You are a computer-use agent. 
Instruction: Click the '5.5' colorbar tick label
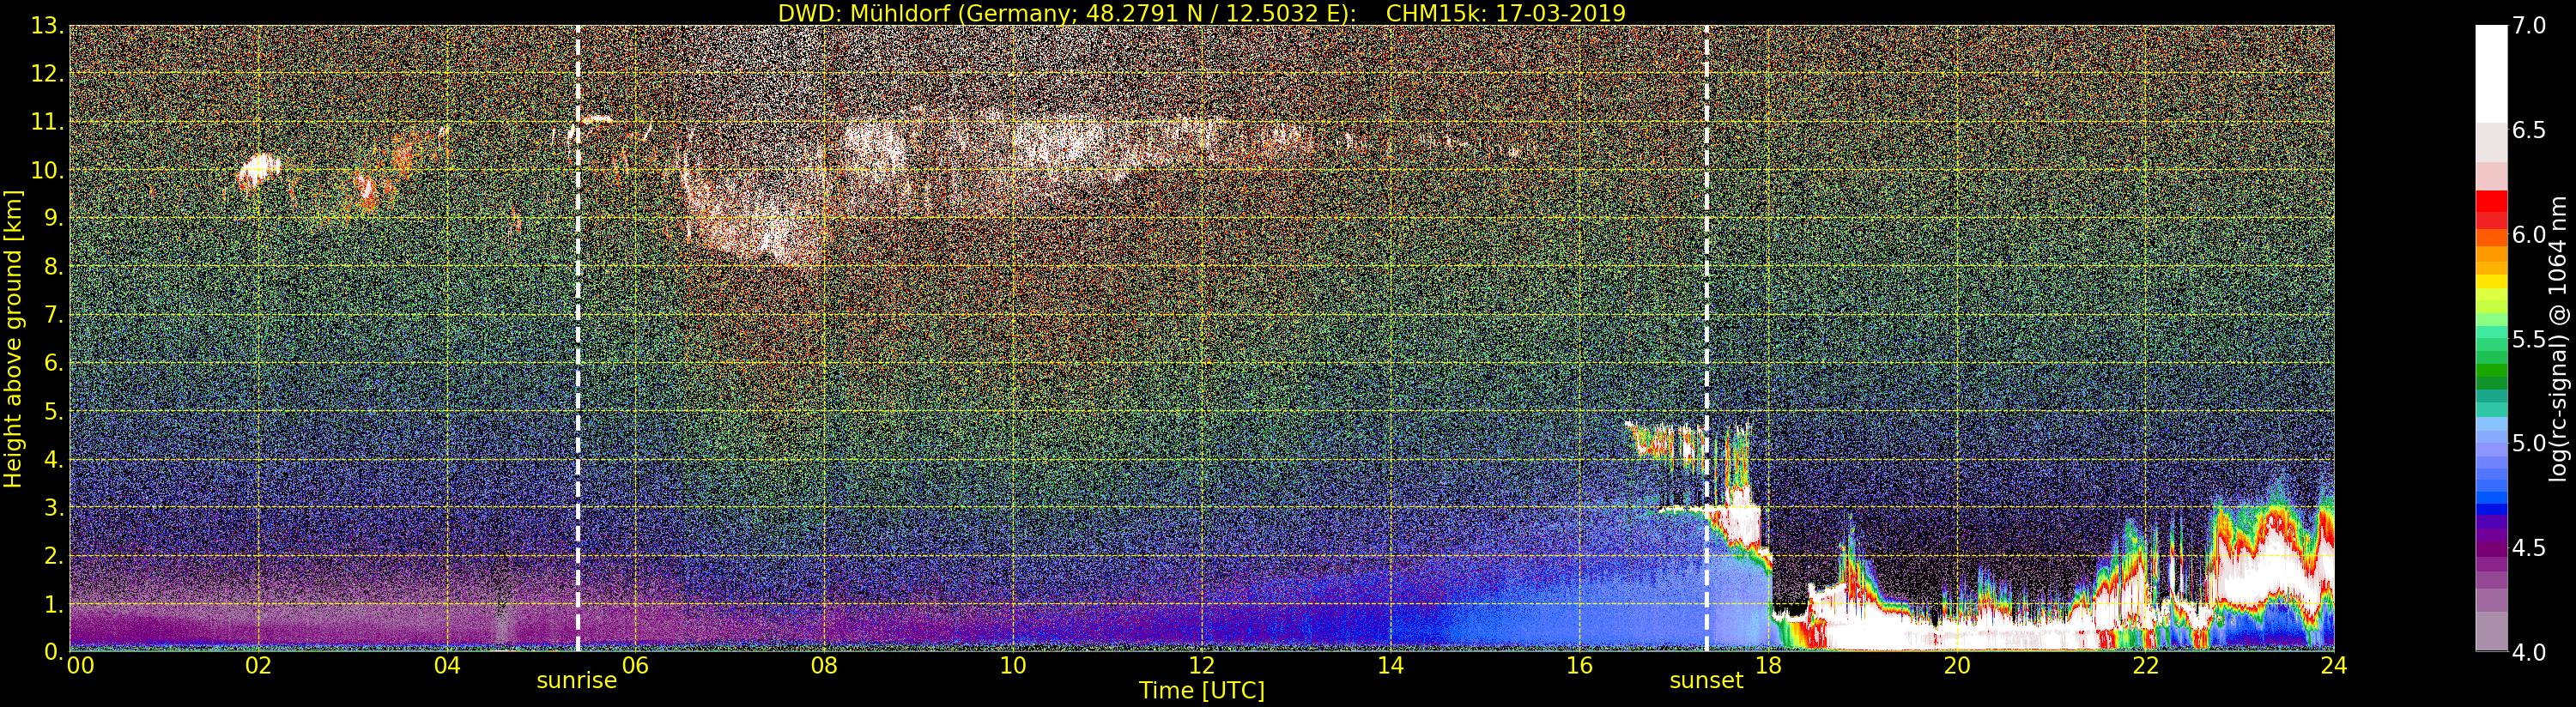2530,339
